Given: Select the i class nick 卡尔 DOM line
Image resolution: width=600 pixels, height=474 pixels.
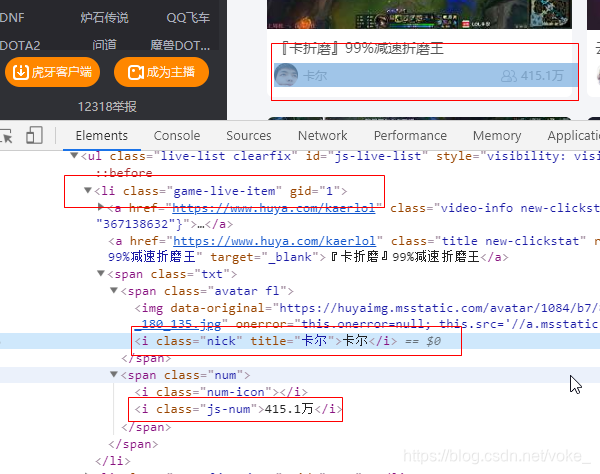Looking at the screenshot, I should pos(288,340).
